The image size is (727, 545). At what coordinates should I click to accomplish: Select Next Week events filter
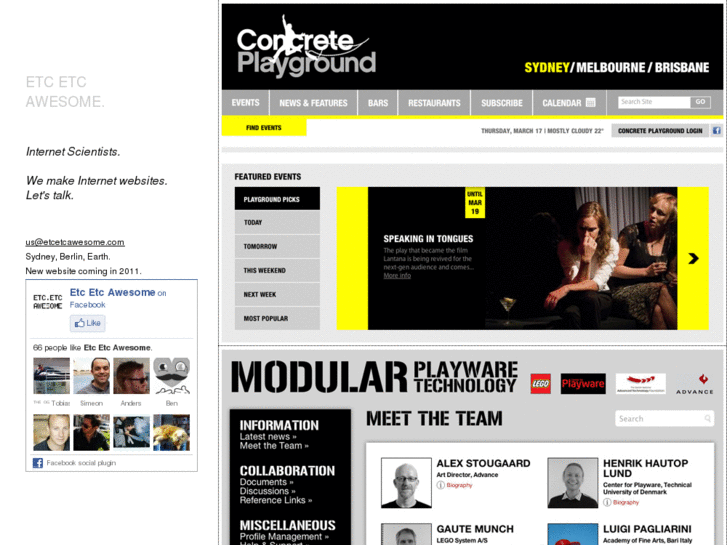point(277,295)
